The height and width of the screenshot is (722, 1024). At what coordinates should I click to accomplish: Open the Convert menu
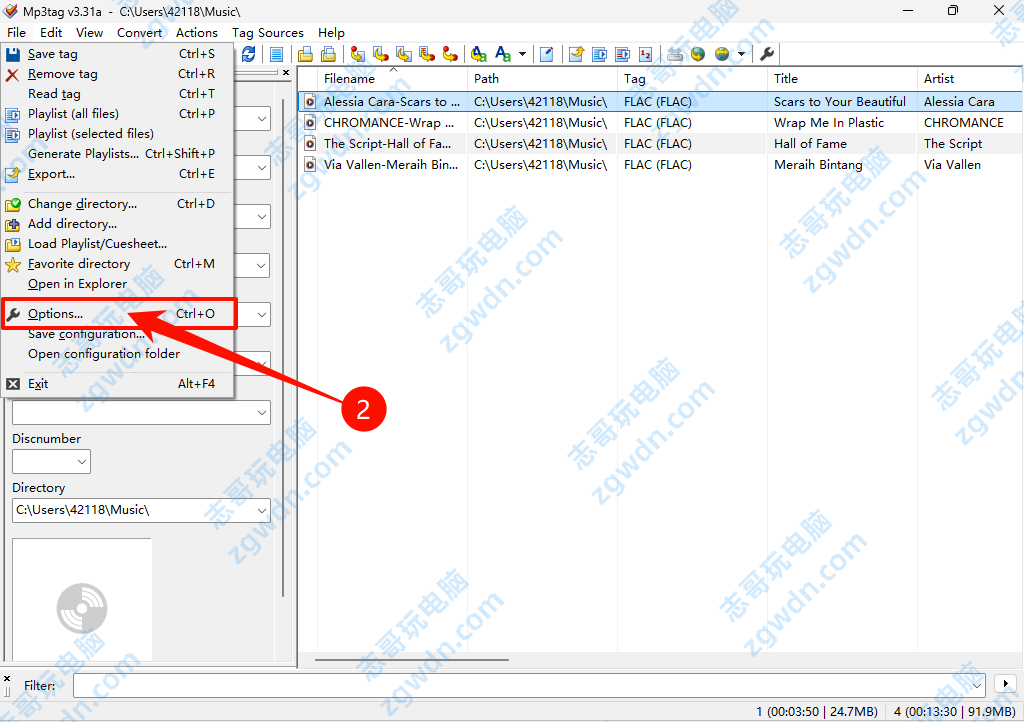point(139,33)
